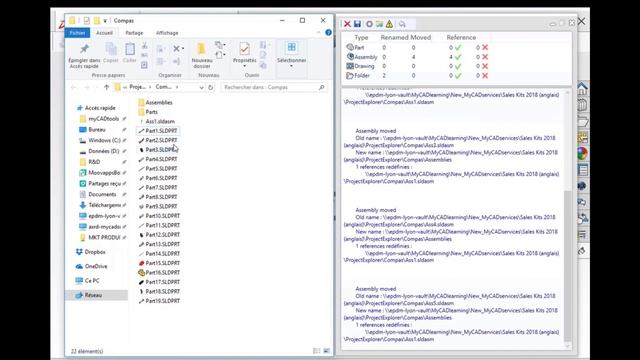
Task: Select the file 'Part19.SLDPRT'
Action: pyautogui.click(x=162, y=301)
